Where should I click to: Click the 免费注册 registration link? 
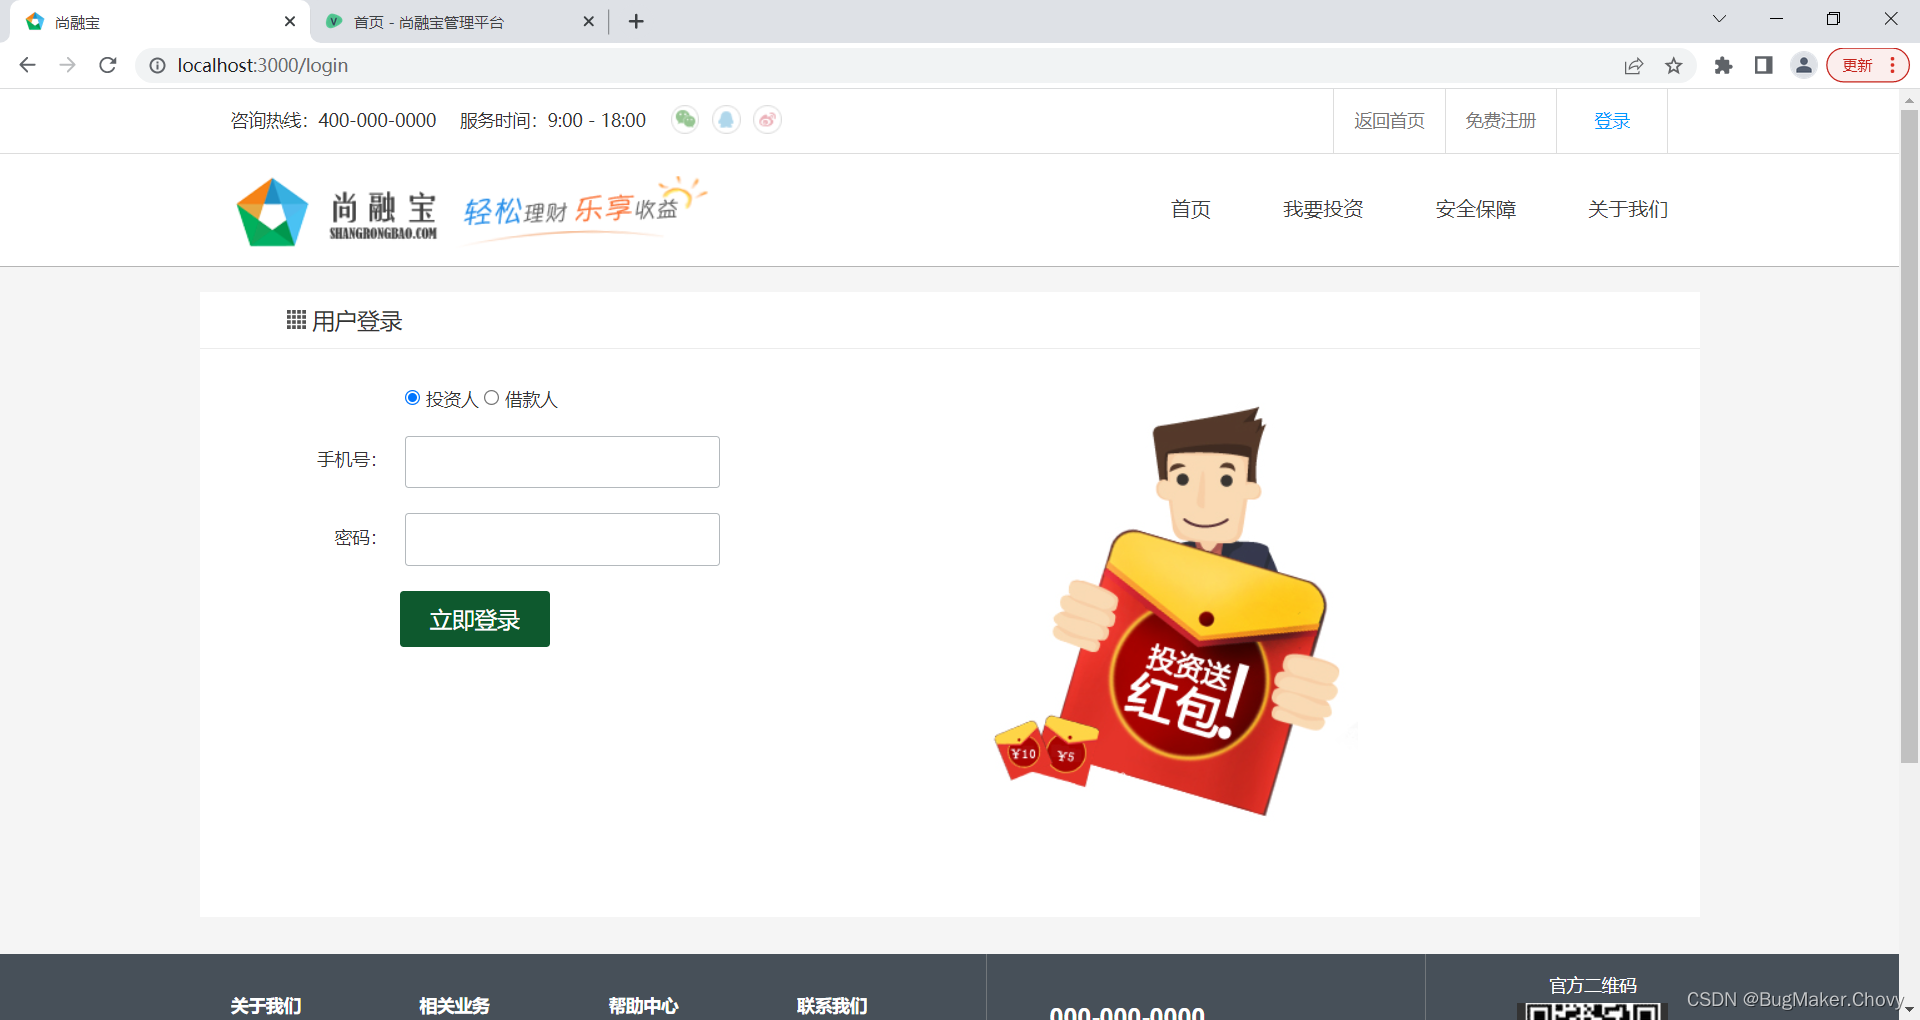click(x=1499, y=120)
